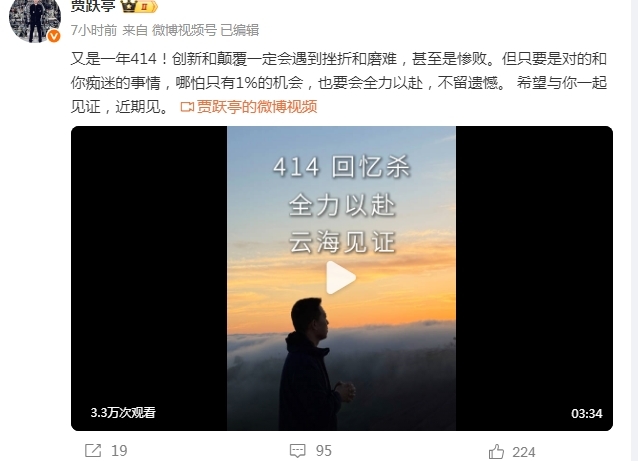Click the 微博视频号 source link
Viewport: 638px width, 461px height.
point(184,30)
